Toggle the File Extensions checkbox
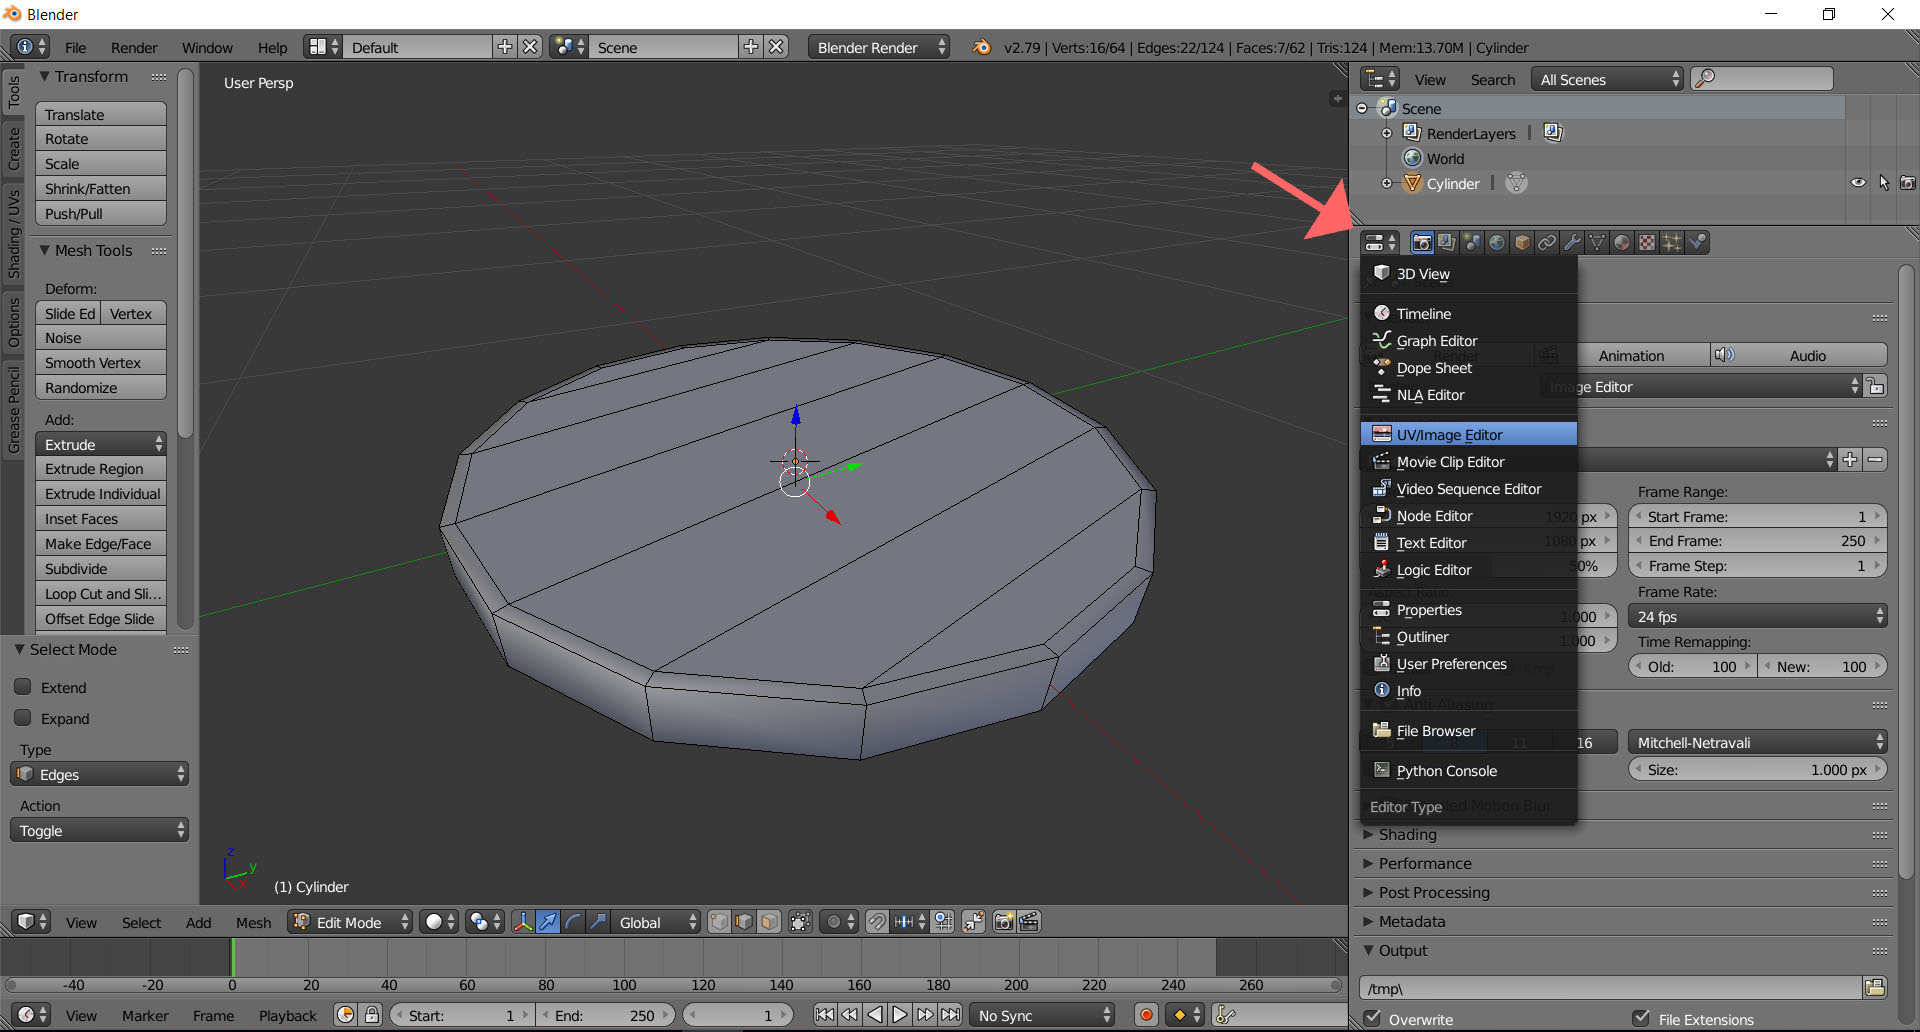1920x1032 pixels. (1641, 1018)
